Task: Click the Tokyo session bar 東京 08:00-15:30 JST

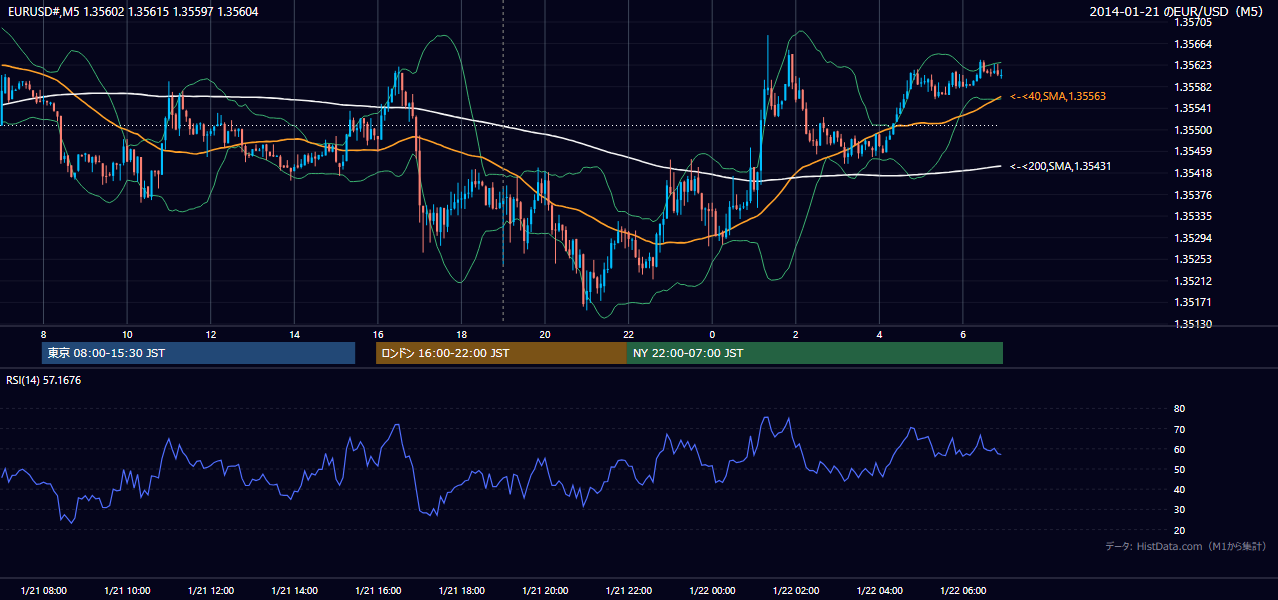Action: click(x=199, y=353)
